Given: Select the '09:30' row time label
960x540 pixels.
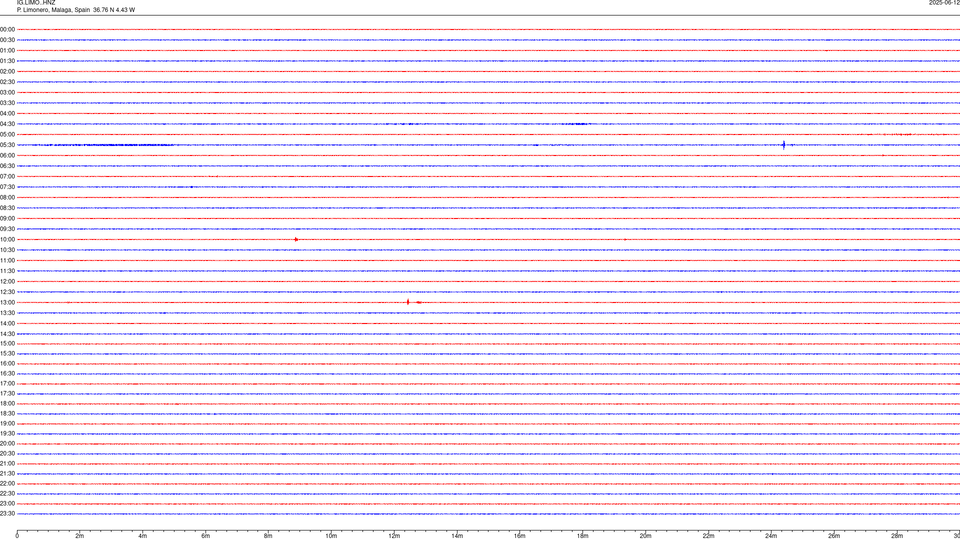Looking at the screenshot, I should (7, 229).
